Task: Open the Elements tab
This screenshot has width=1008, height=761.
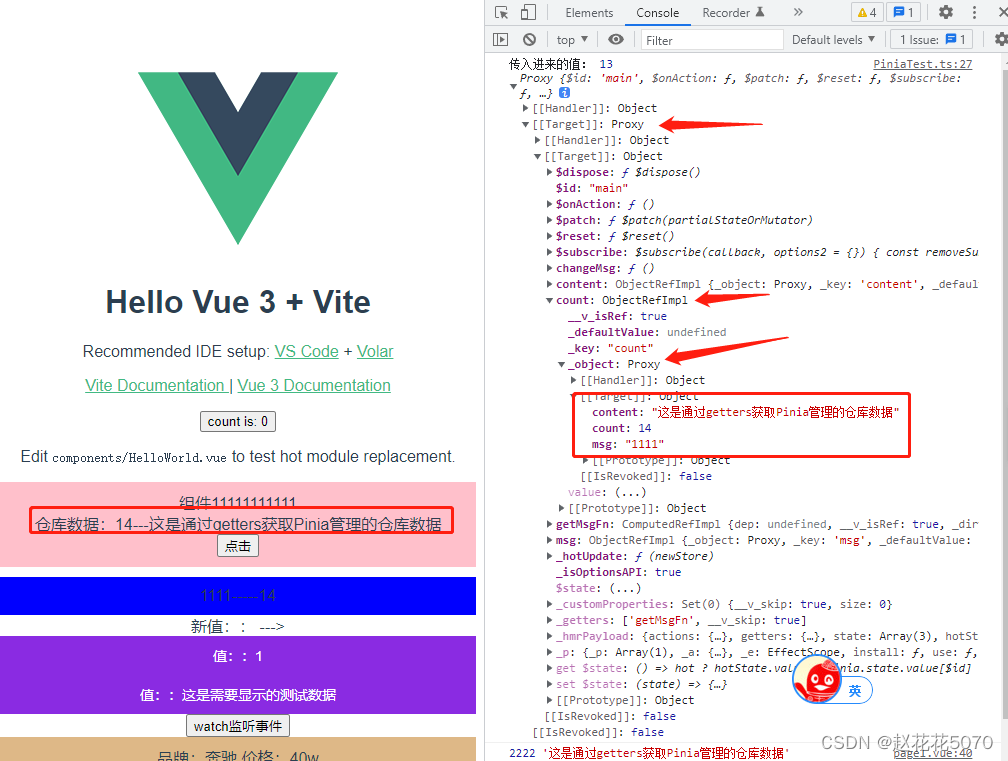Action: tap(589, 13)
